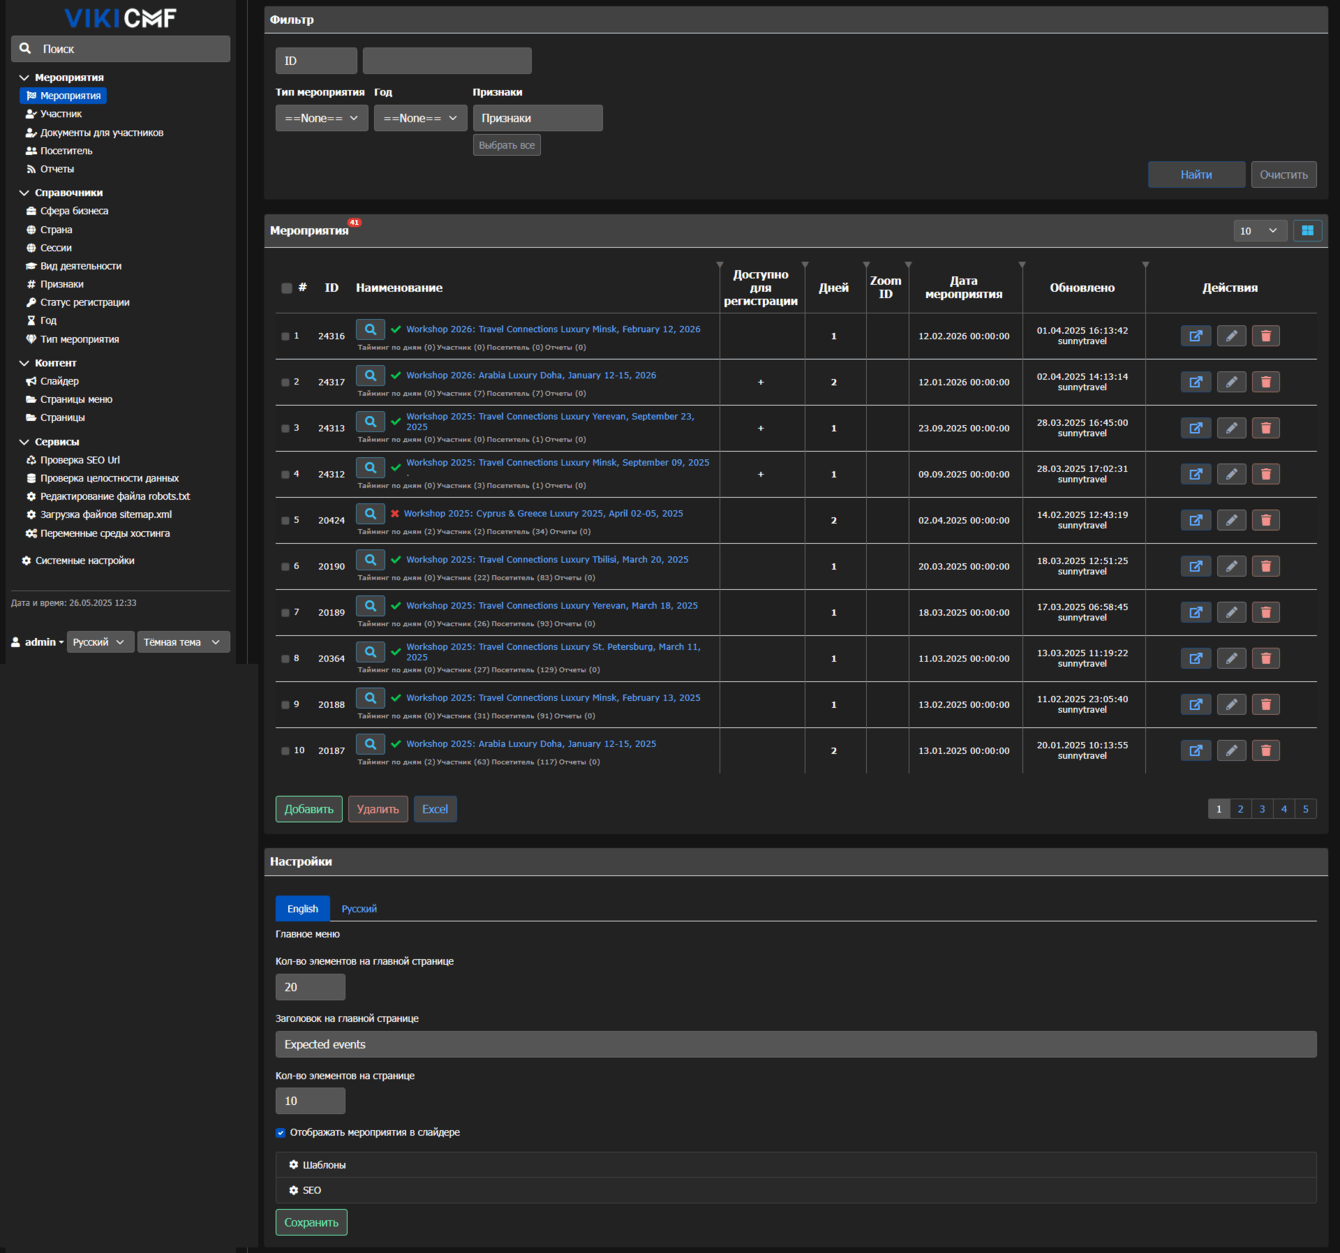
Task: Open the Тип мероприятия filter dropdown
Action: point(321,118)
